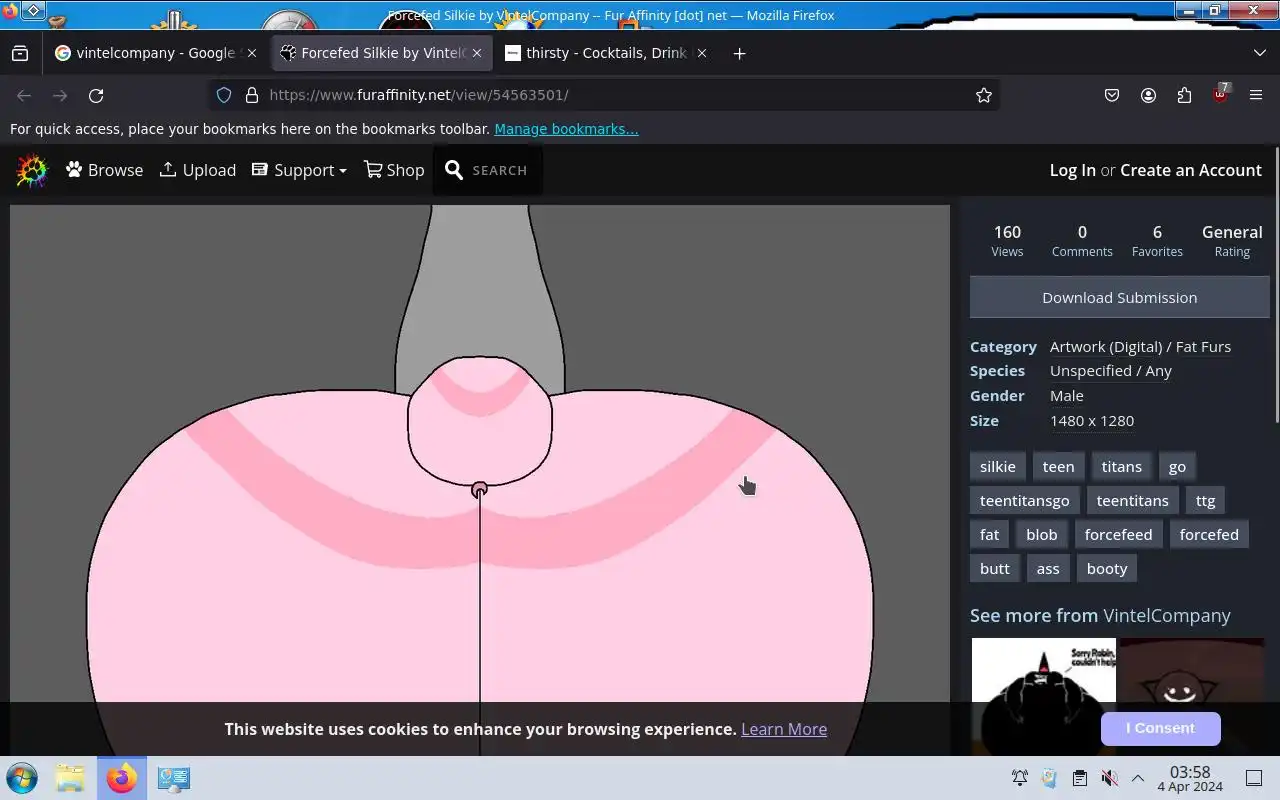
Task: Open the Shop link
Action: [394, 170]
